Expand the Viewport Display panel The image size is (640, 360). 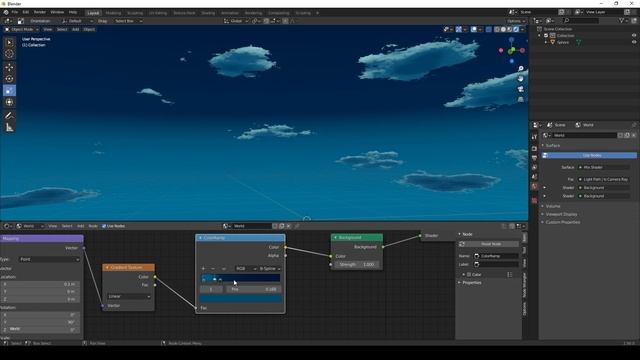coord(561,214)
